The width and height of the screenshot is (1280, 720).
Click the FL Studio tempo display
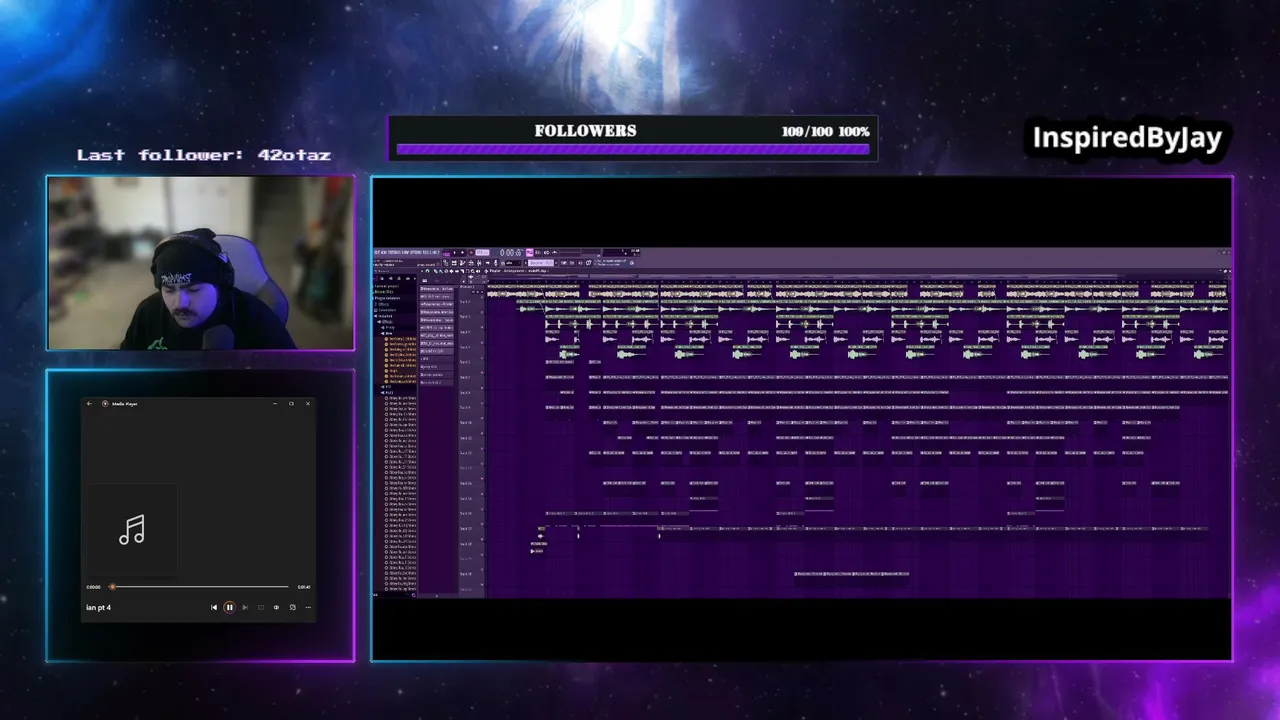[483, 252]
